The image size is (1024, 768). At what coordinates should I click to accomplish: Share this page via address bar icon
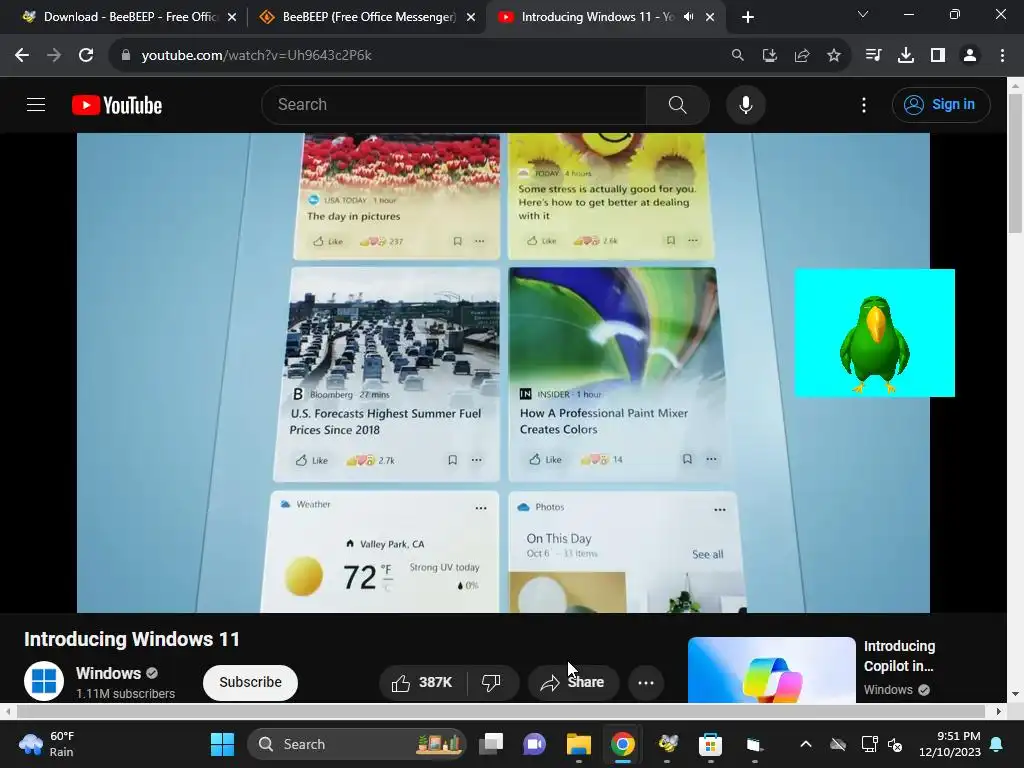(x=801, y=56)
